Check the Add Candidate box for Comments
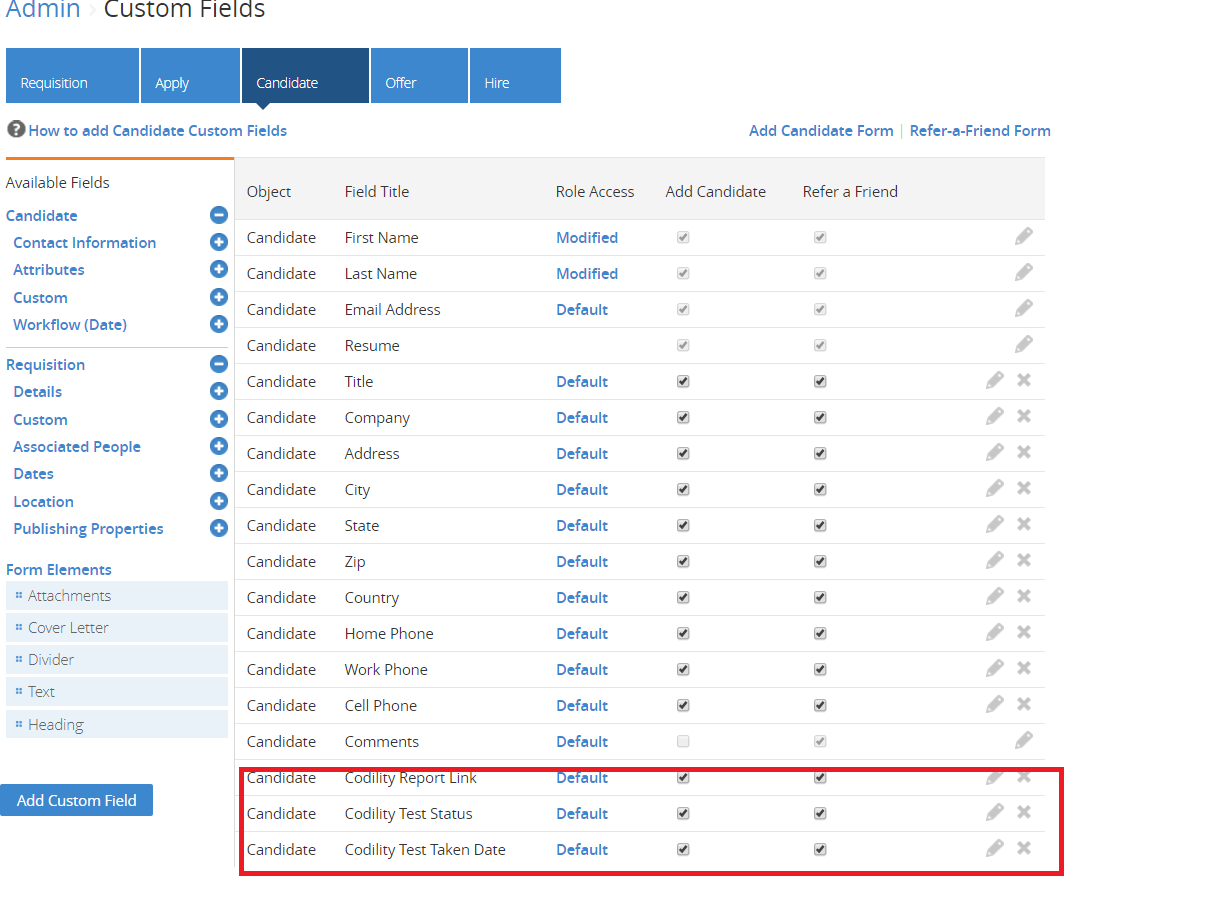This screenshot has width=1225, height=911. (x=683, y=741)
